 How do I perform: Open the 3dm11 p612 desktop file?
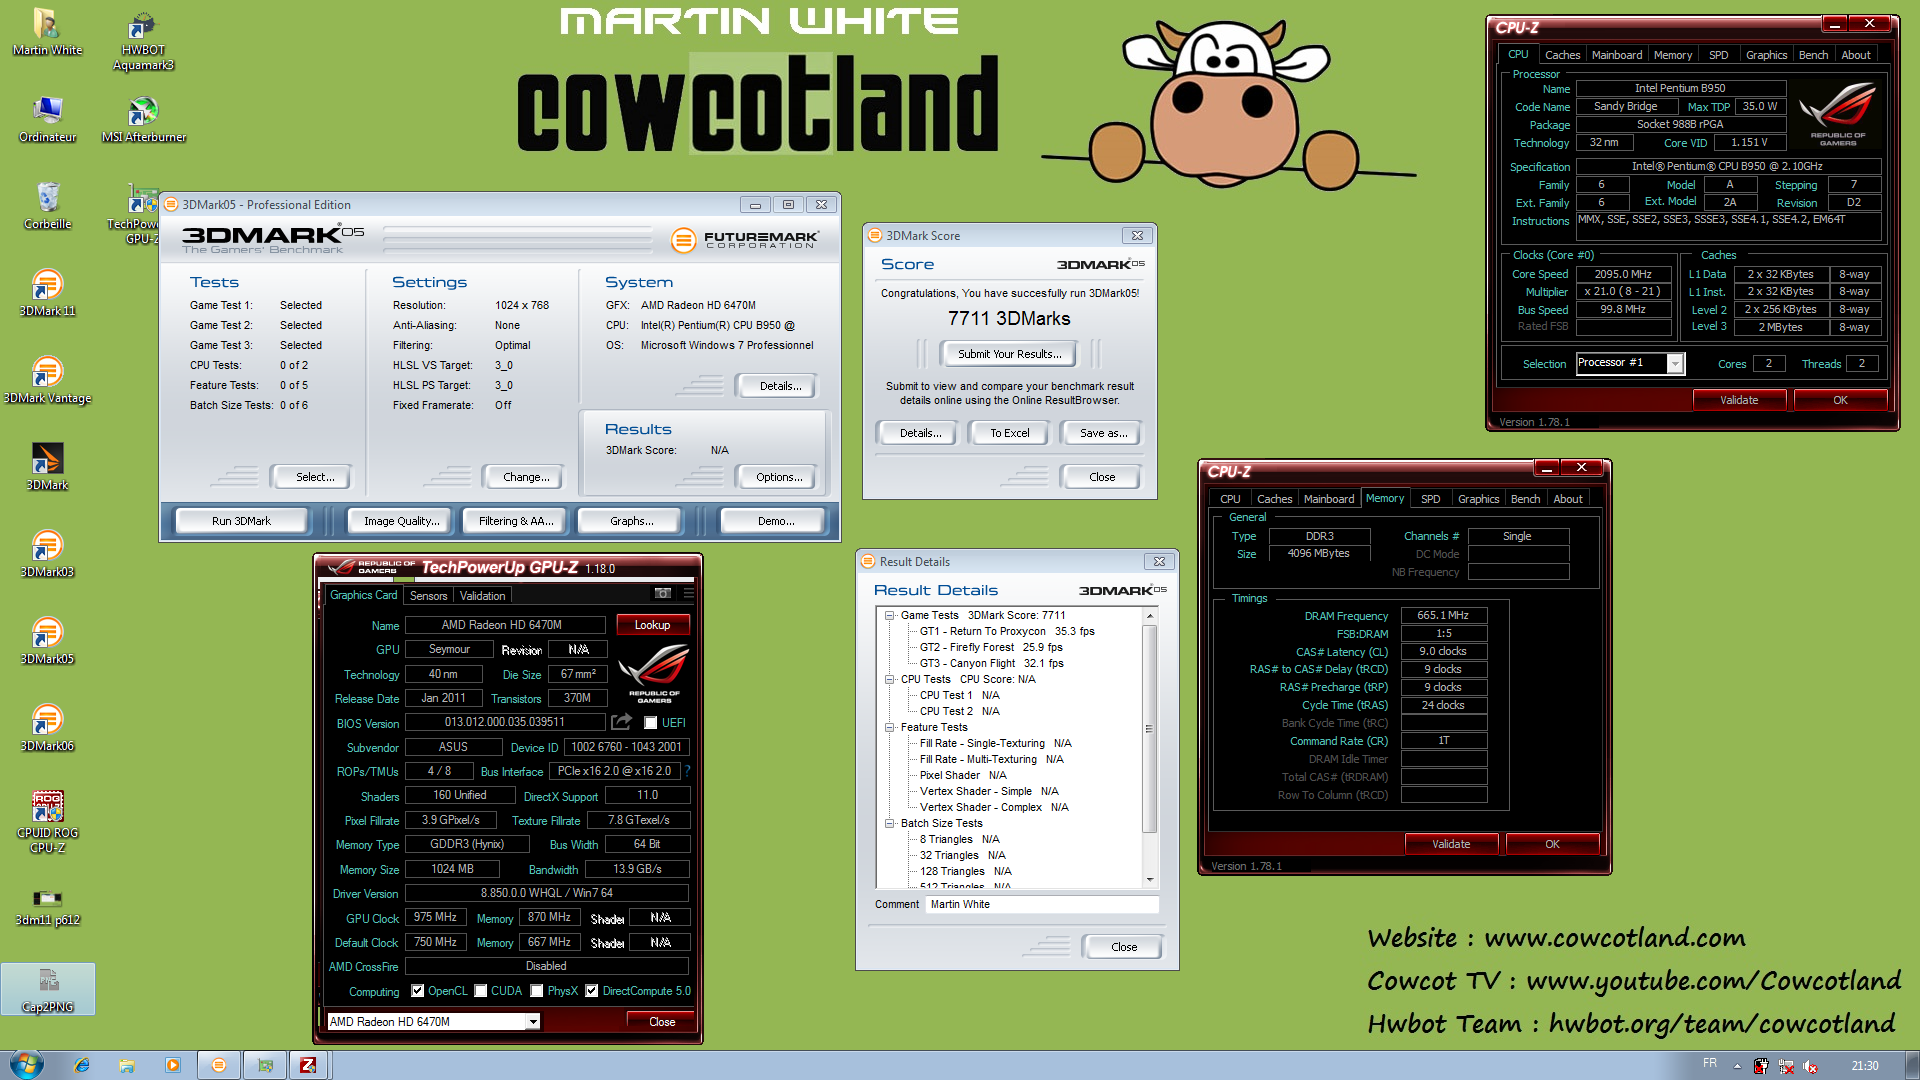[x=47, y=905]
